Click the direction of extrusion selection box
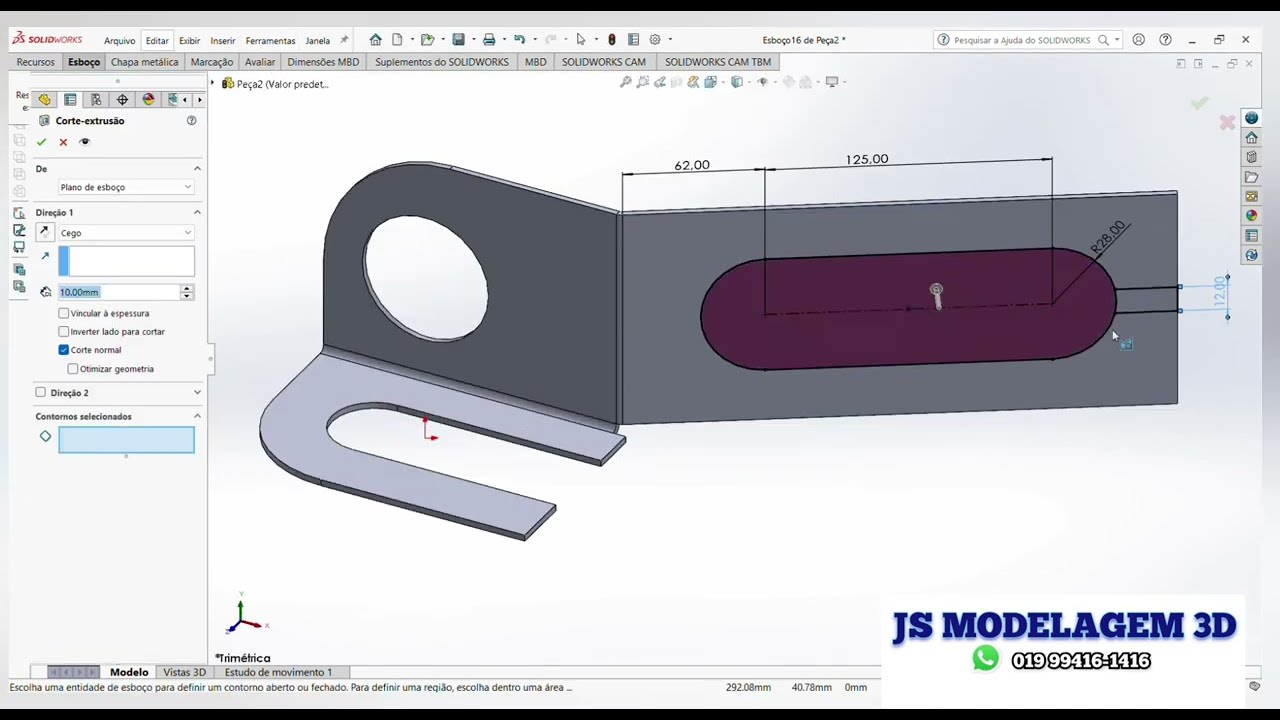 click(126, 261)
